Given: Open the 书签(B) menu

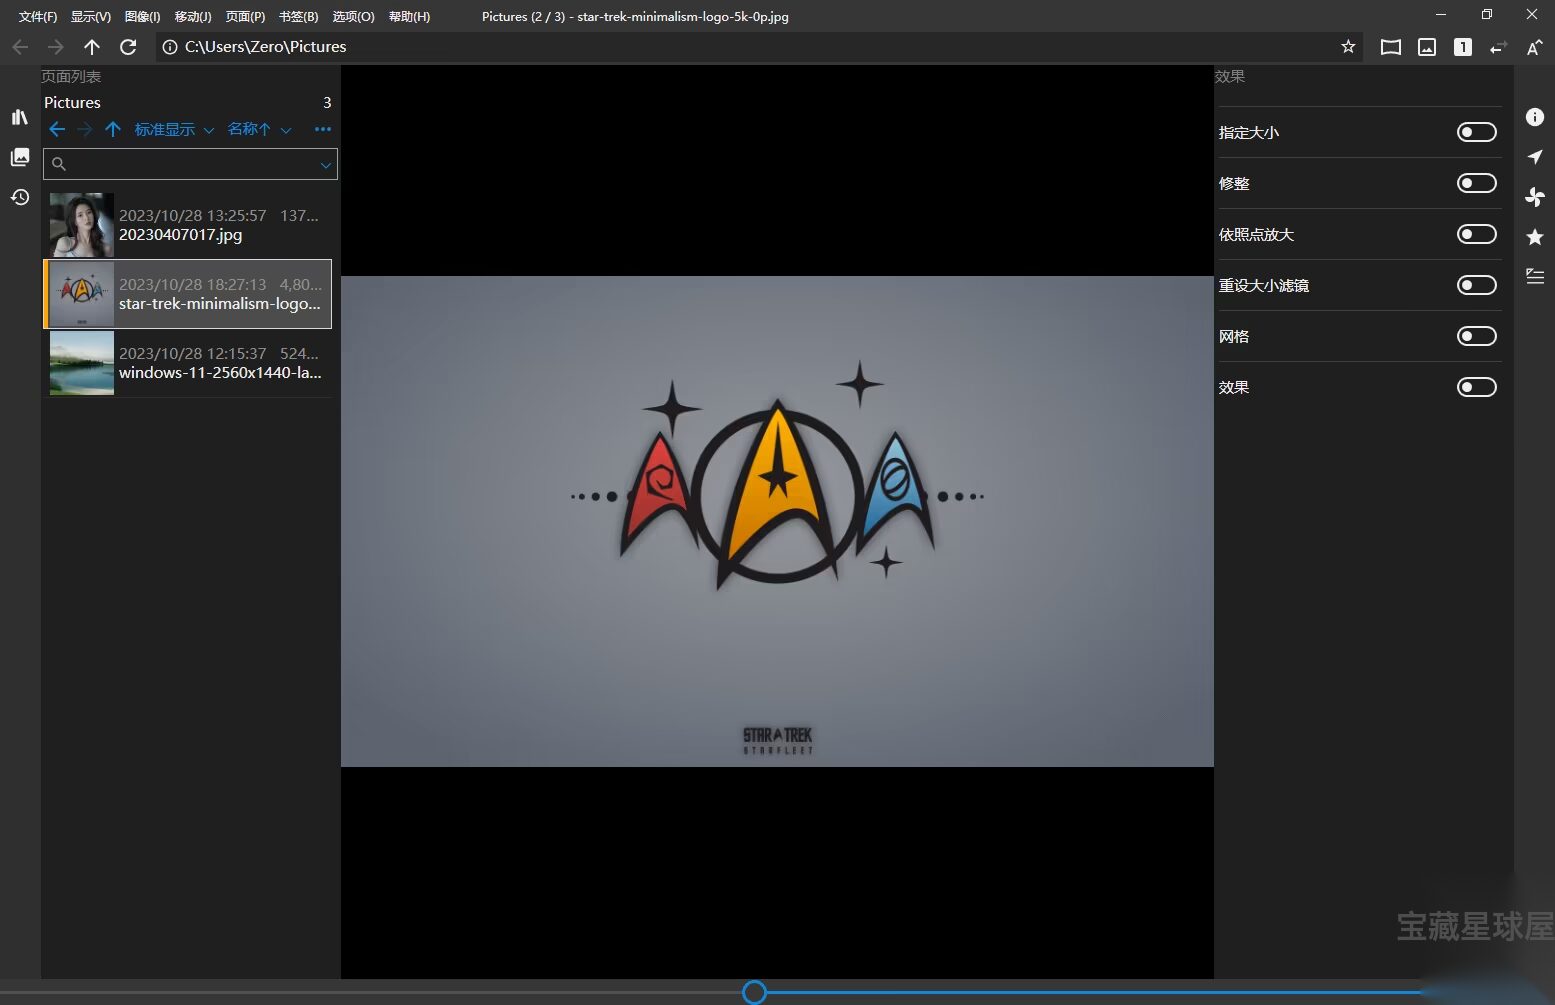Looking at the screenshot, I should click(x=299, y=16).
